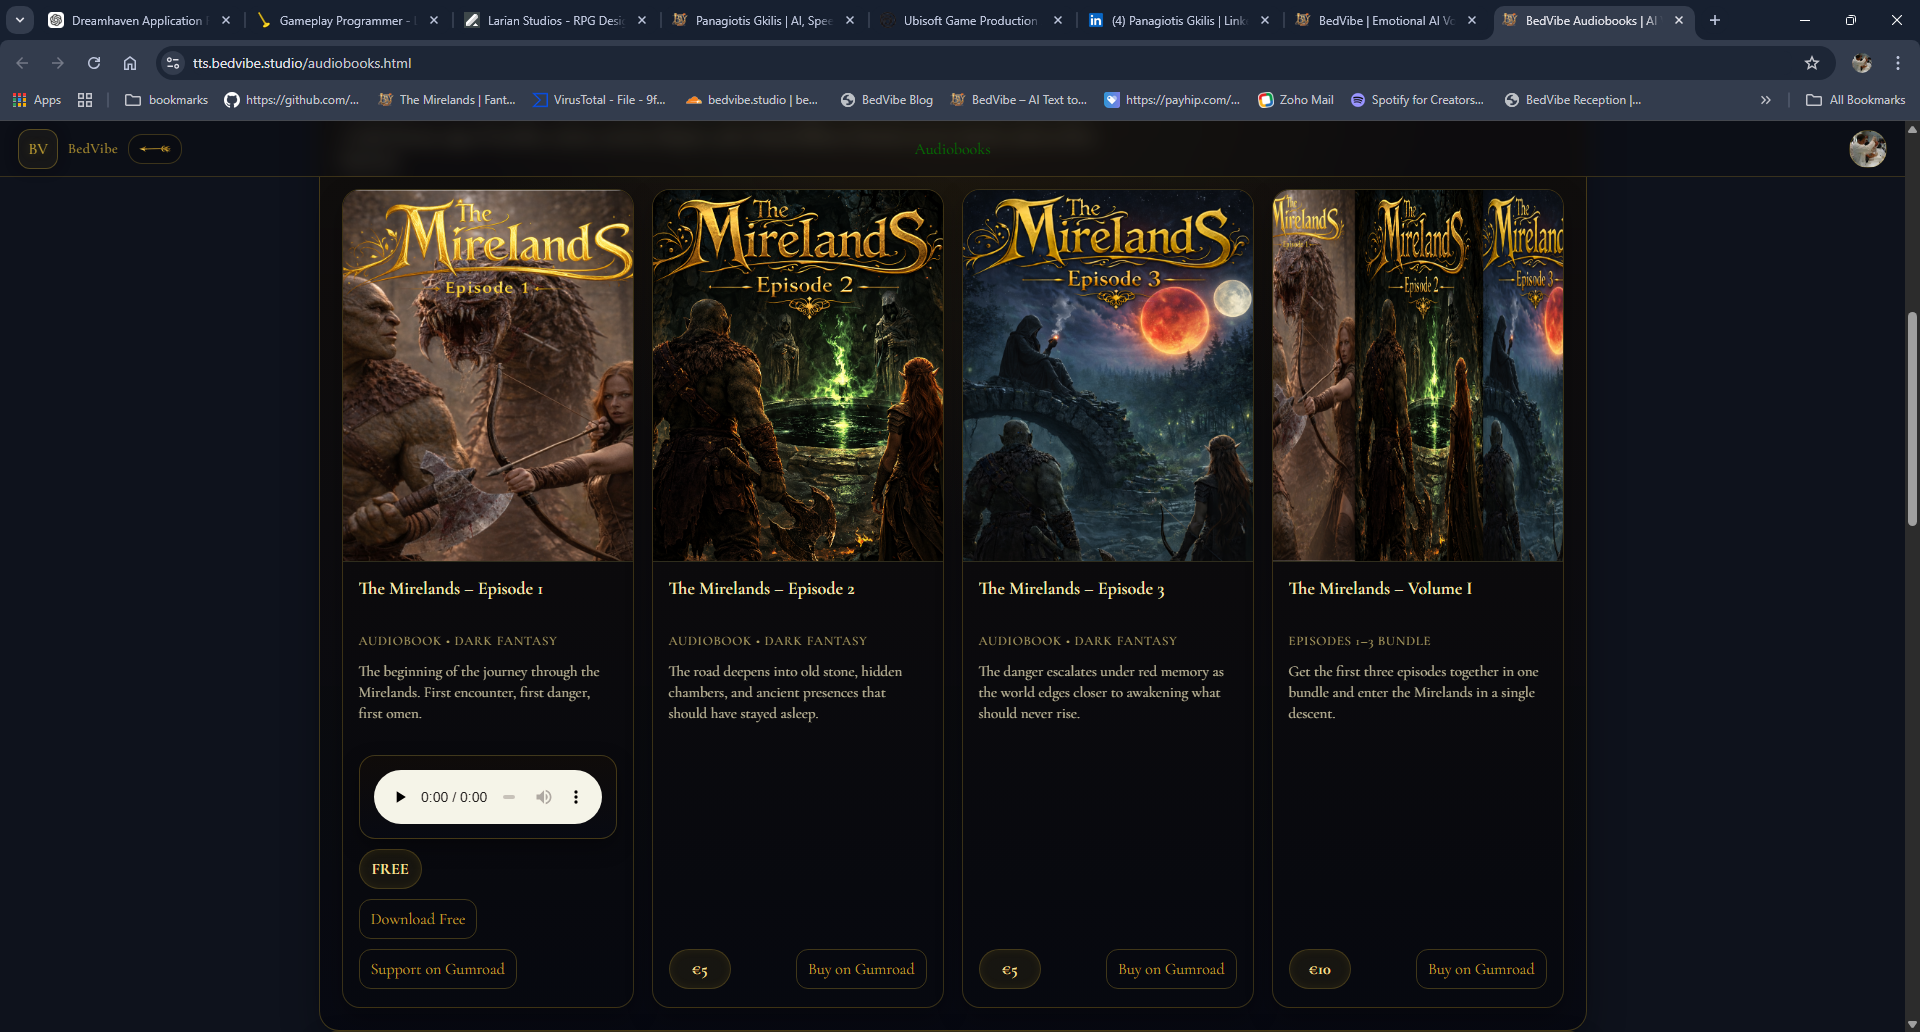Open the Chrome three-dot menu
1920x1032 pixels.
(1898, 63)
